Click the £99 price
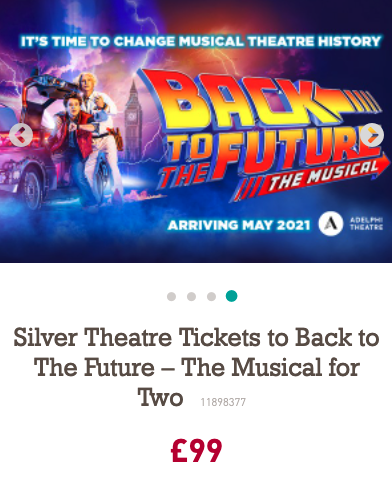The height and width of the screenshot is (479, 392). (196, 451)
